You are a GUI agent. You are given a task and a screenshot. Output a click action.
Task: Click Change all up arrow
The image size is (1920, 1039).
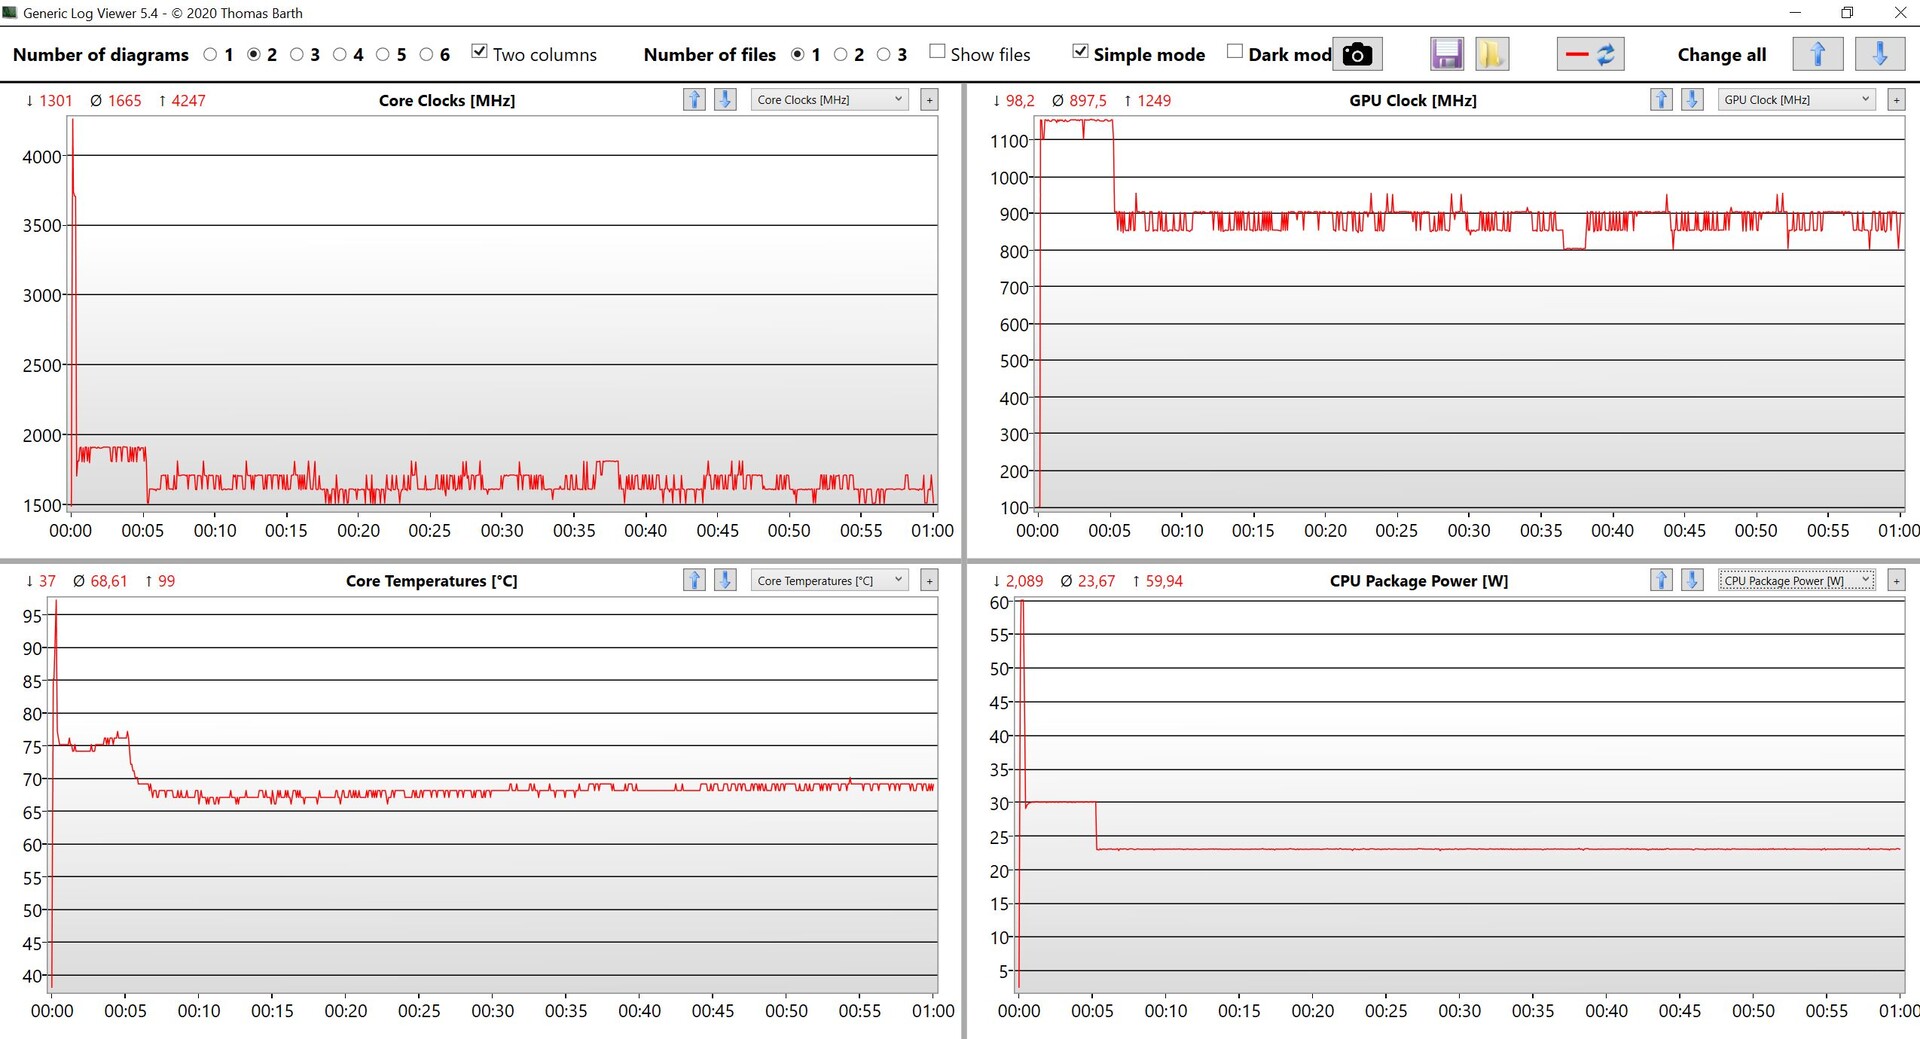click(x=1817, y=54)
